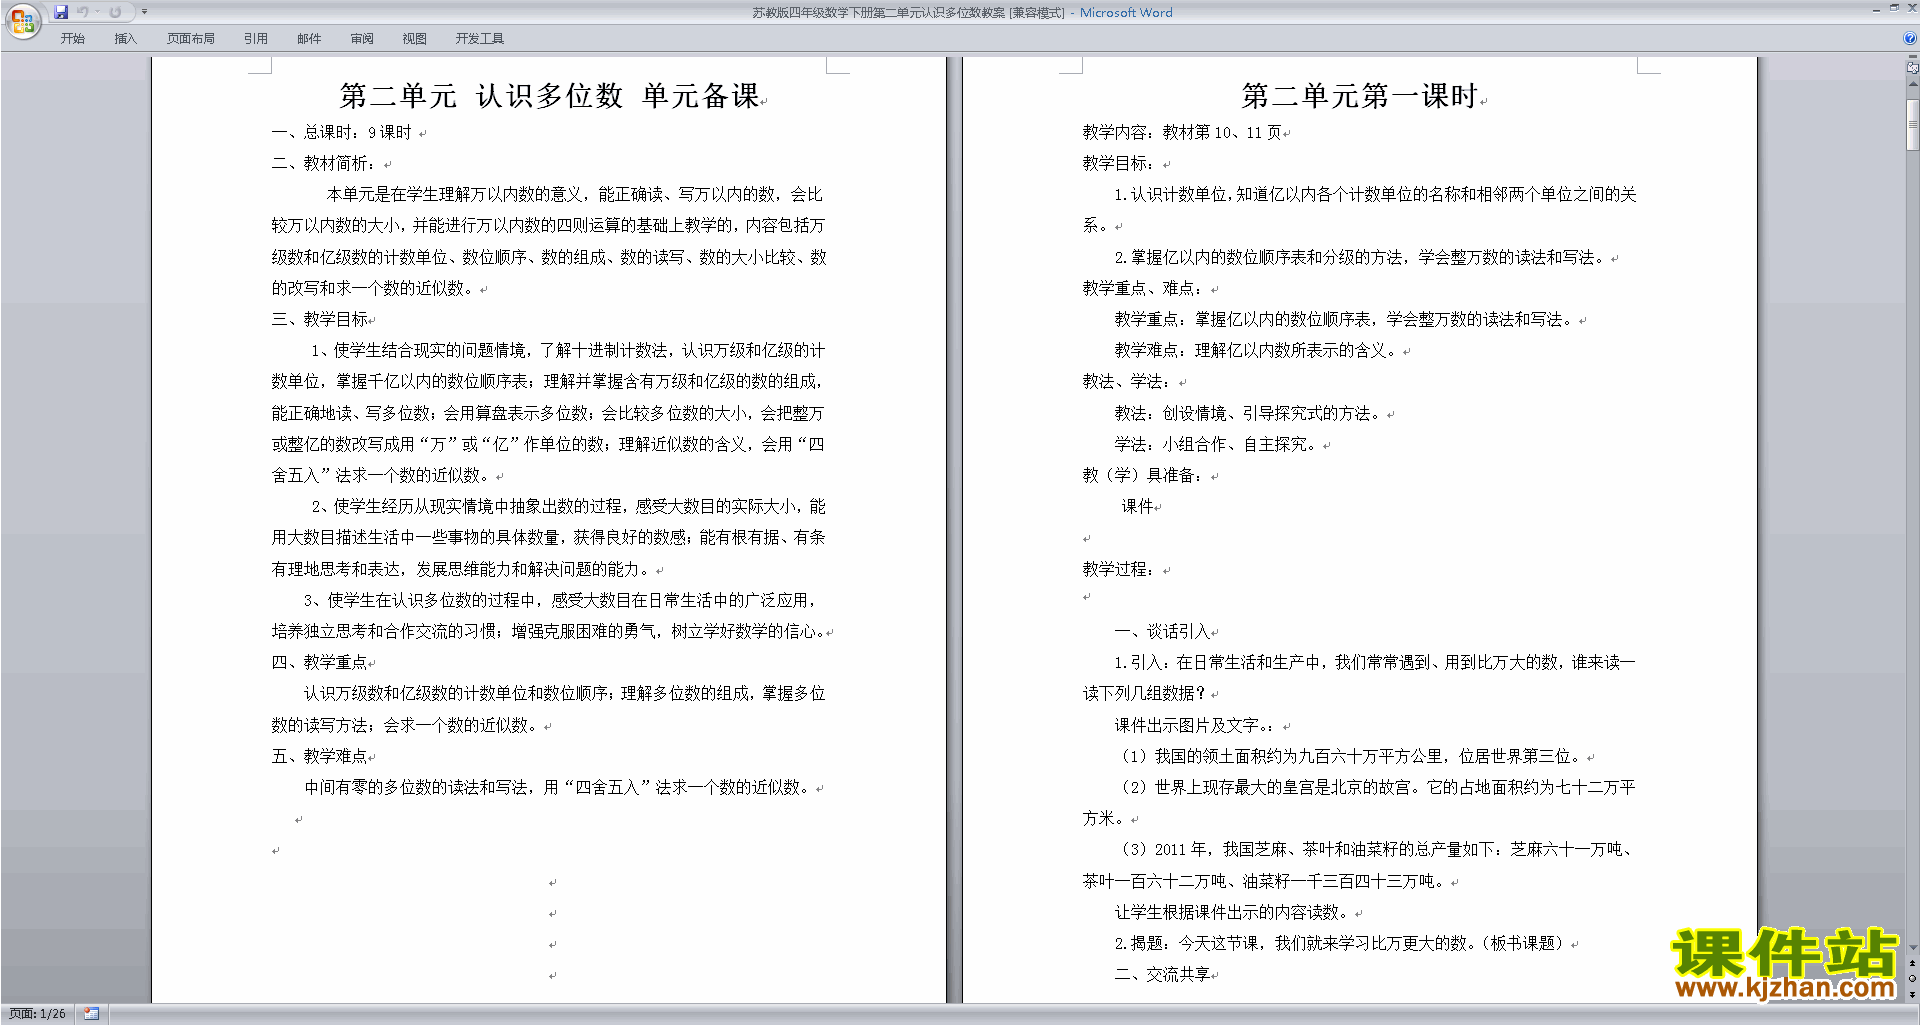The height and width of the screenshot is (1025, 1920).
Task: Click the Redo/Repeat icon
Action: 115,12
